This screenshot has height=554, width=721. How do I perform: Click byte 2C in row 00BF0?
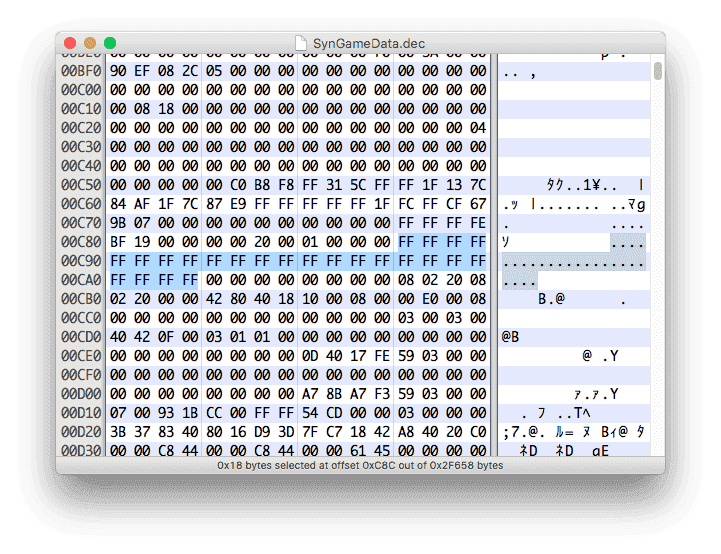(190, 71)
